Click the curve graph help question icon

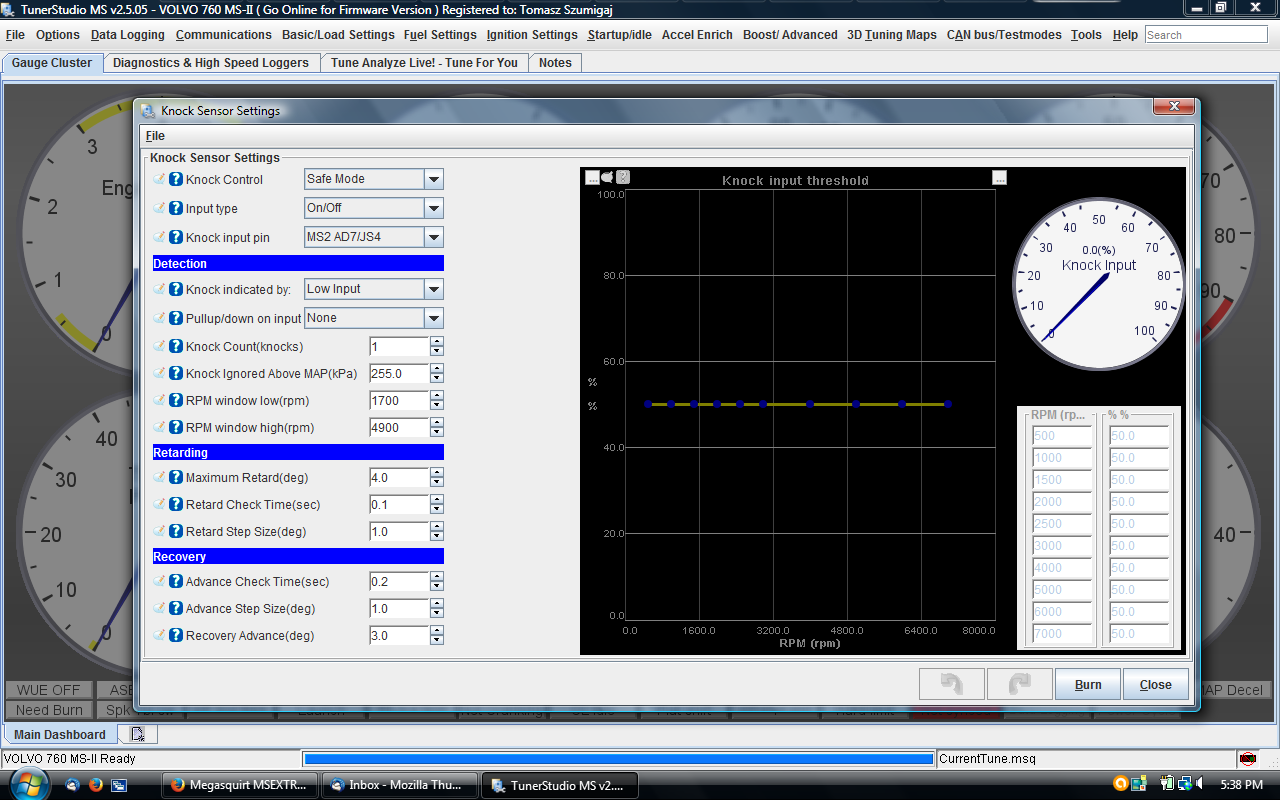[x=623, y=178]
